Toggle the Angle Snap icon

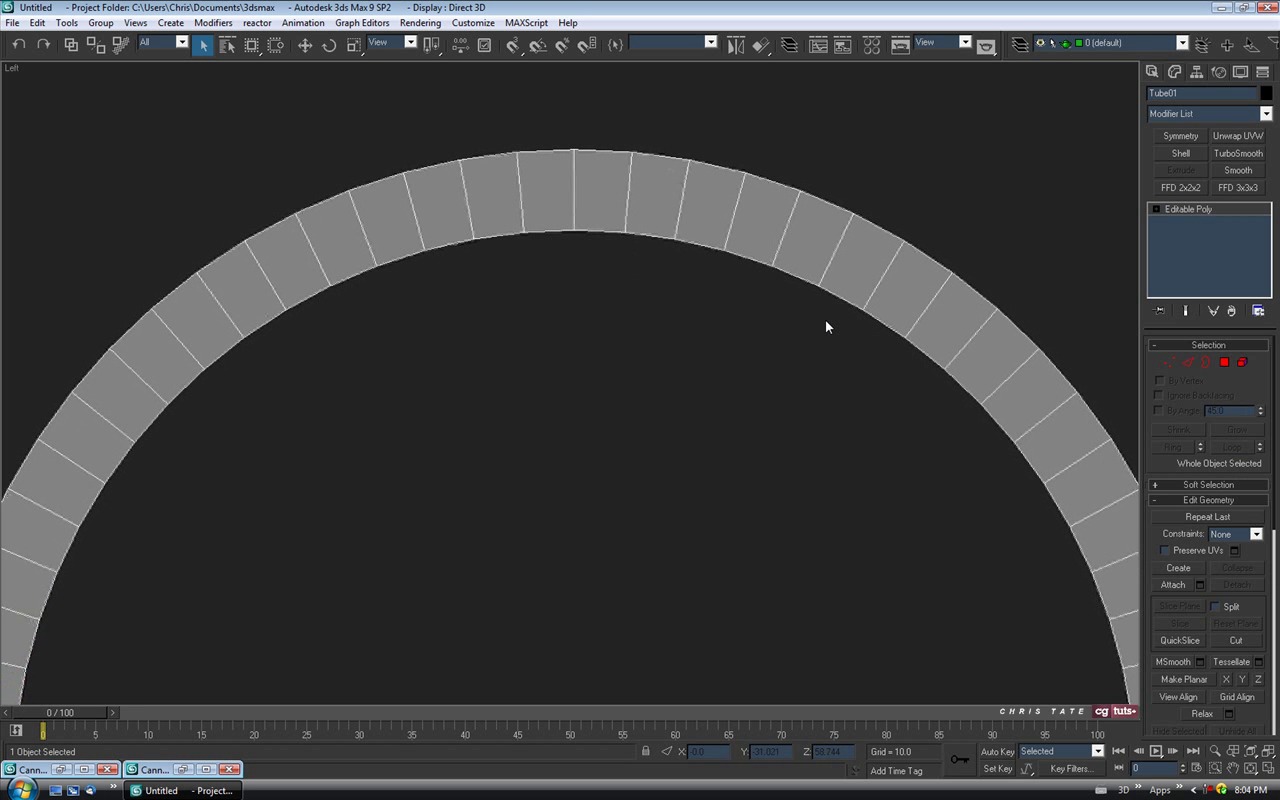[x=538, y=45]
